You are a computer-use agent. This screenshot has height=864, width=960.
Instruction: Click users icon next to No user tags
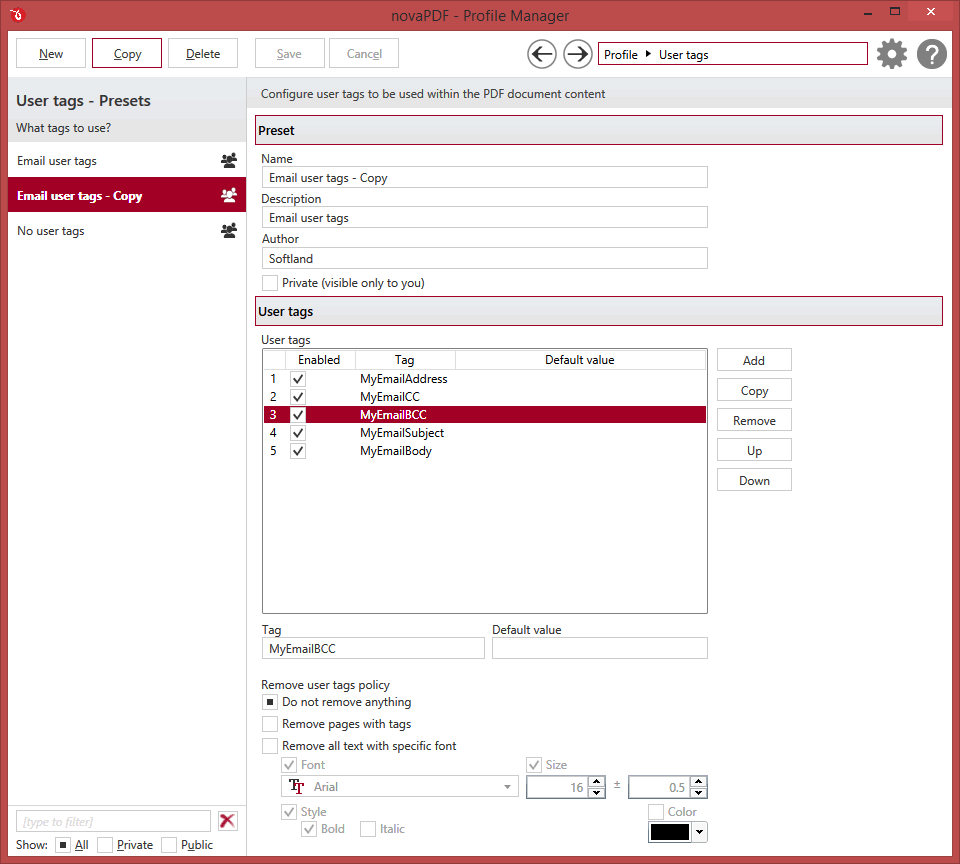[x=229, y=230]
